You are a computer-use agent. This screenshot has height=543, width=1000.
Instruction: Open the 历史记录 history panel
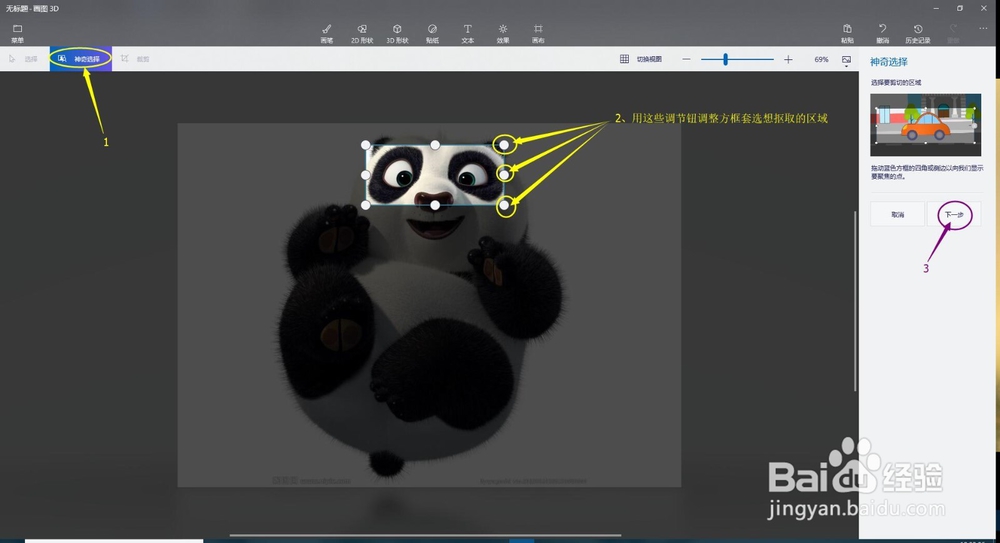pos(918,33)
